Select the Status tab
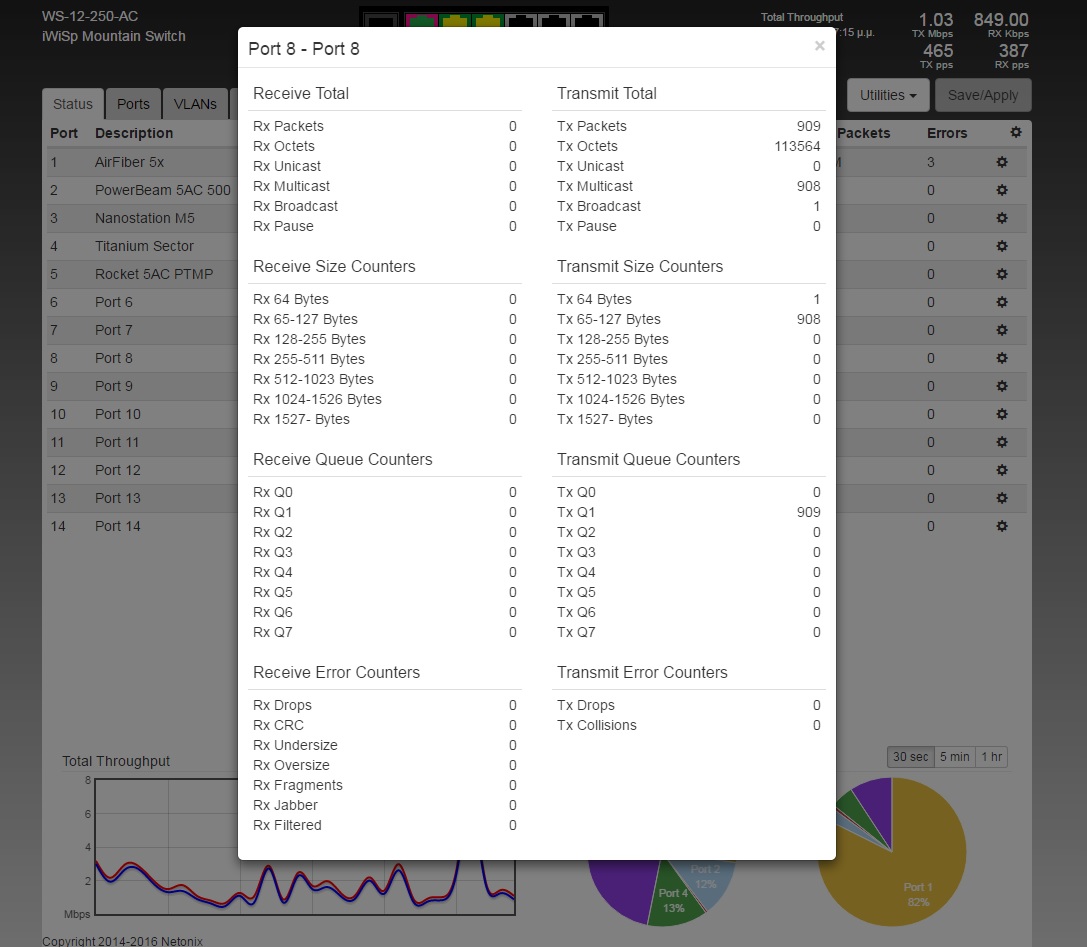This screenshot has width=1087, height=947. [x=73, y=104]
